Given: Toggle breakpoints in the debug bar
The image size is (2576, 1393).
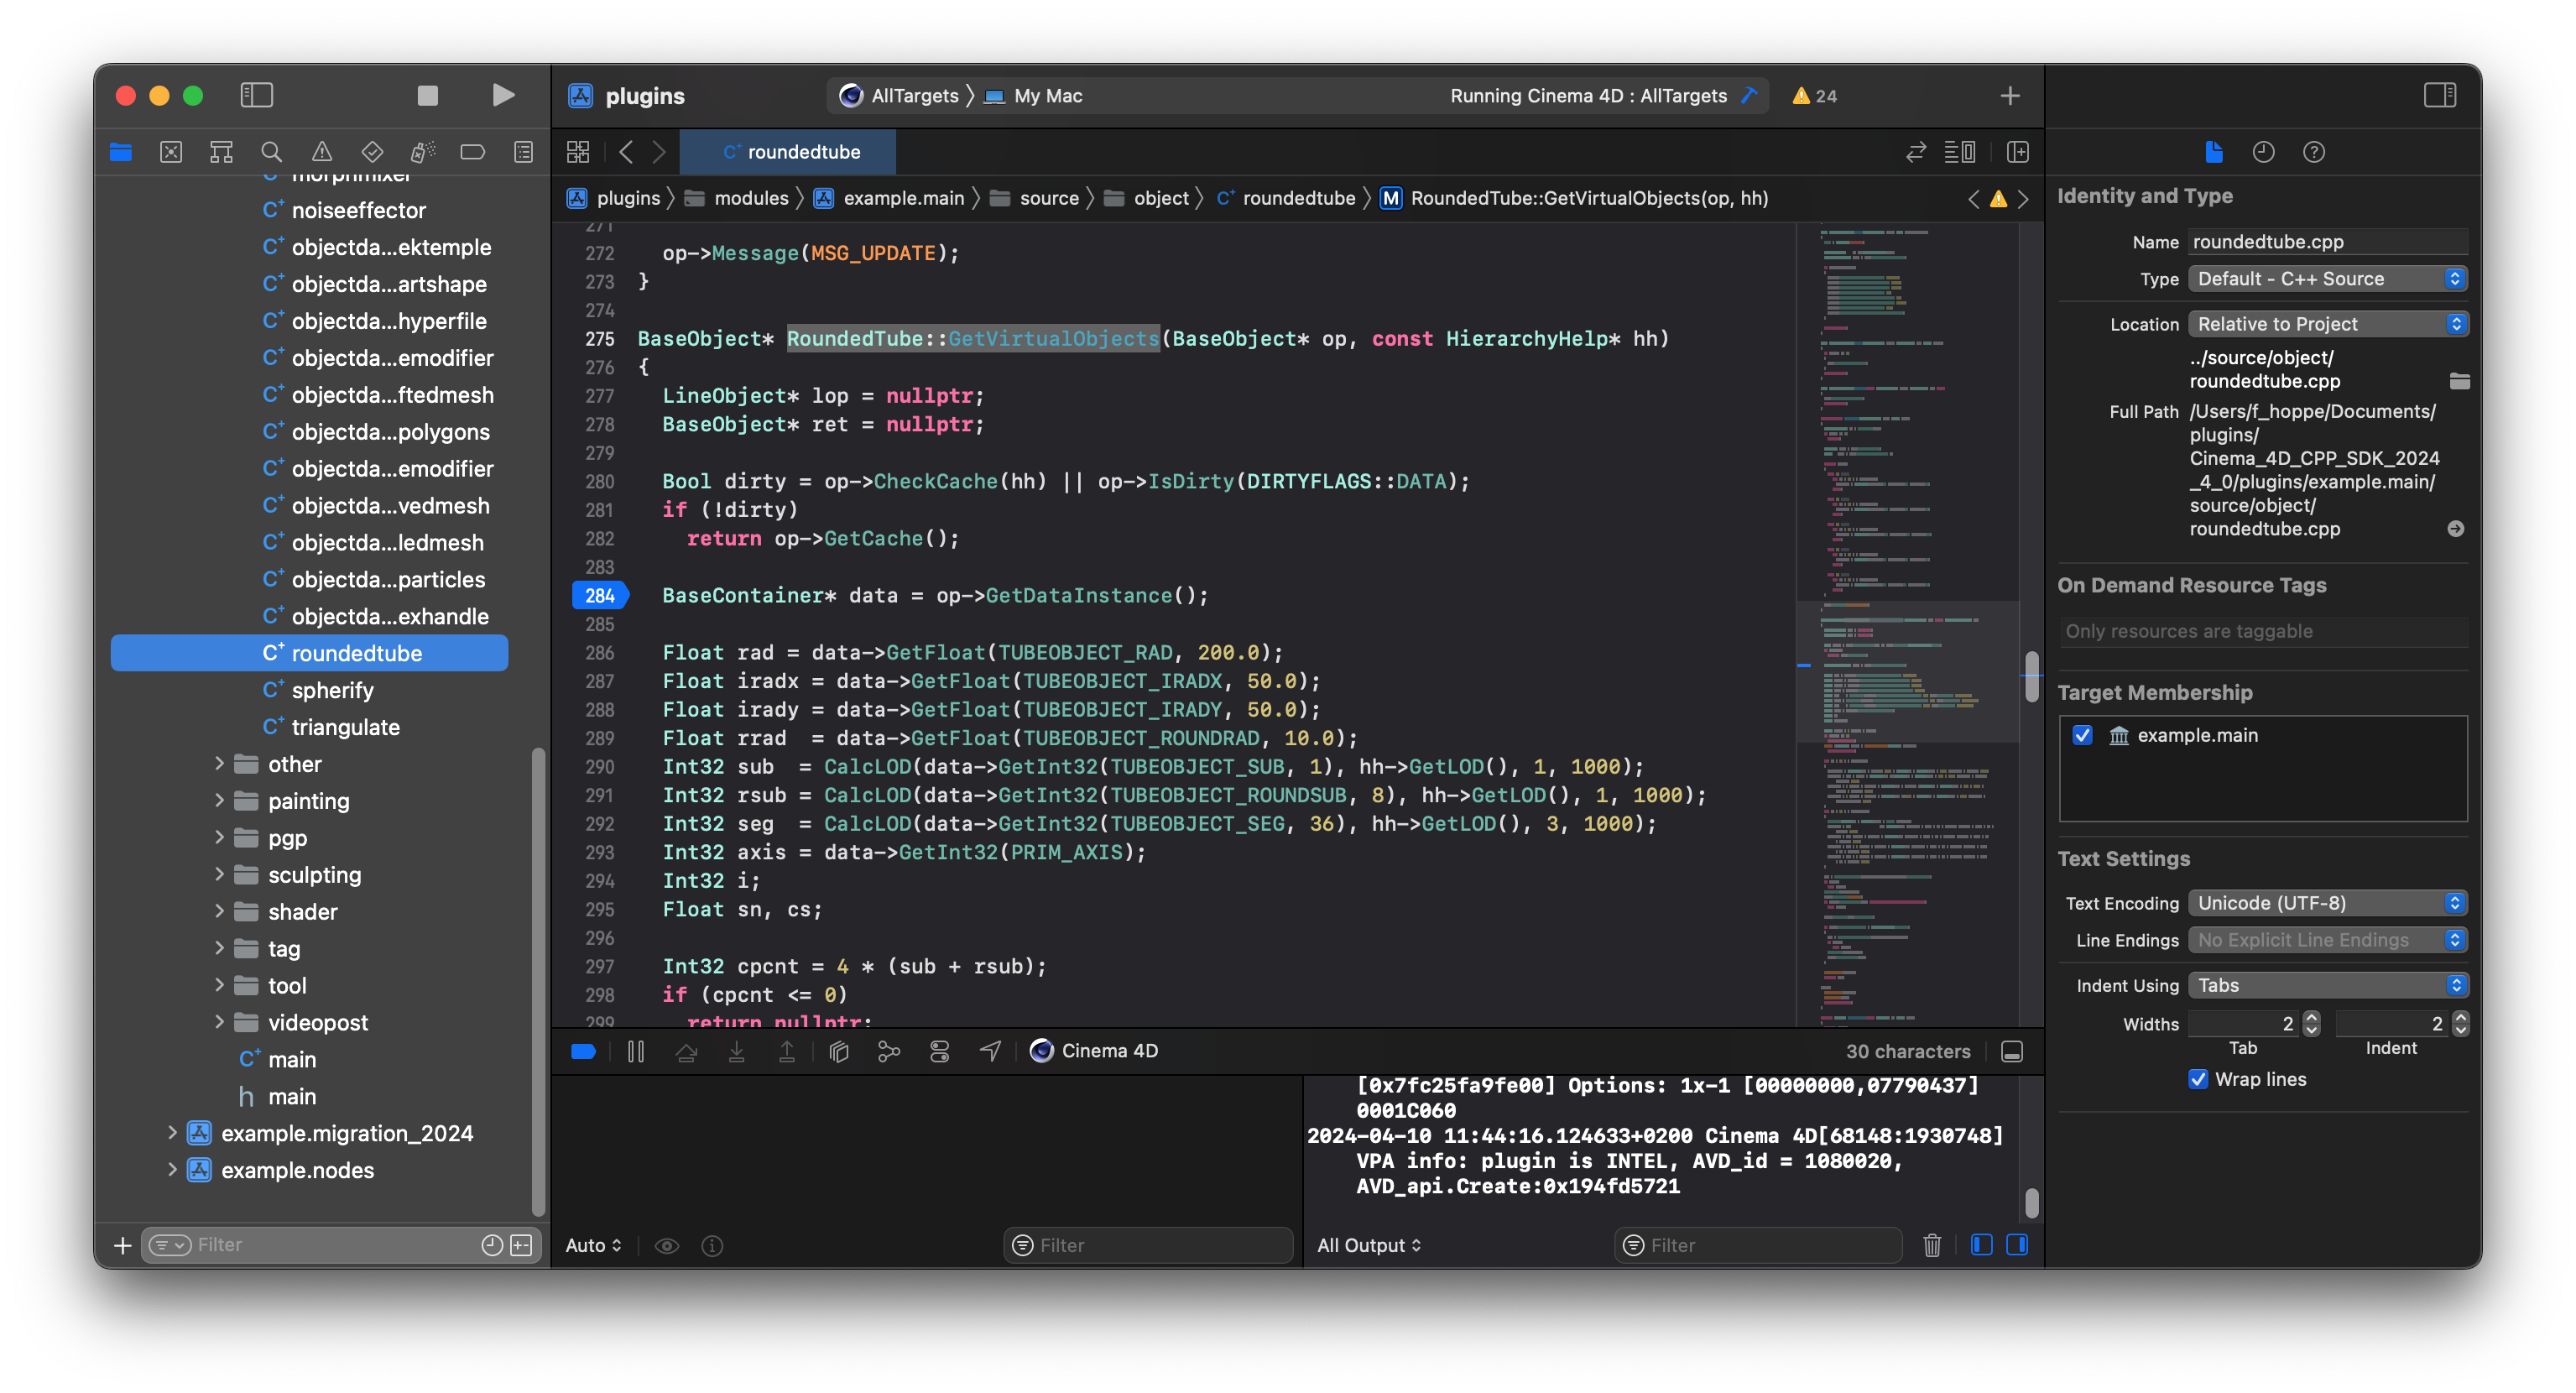Looking at the screenshot, I should 584,1050.
